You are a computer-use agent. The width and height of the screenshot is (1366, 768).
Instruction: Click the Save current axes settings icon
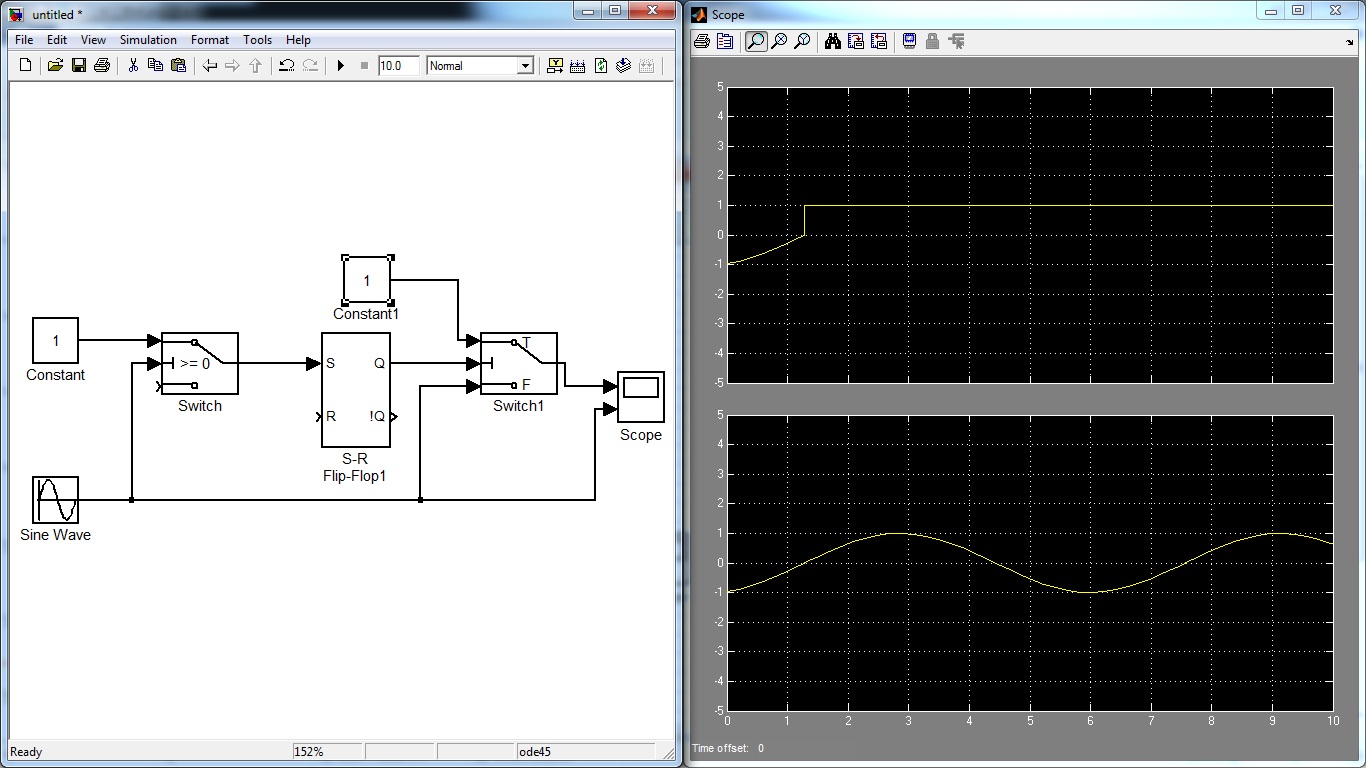(855, 41)
